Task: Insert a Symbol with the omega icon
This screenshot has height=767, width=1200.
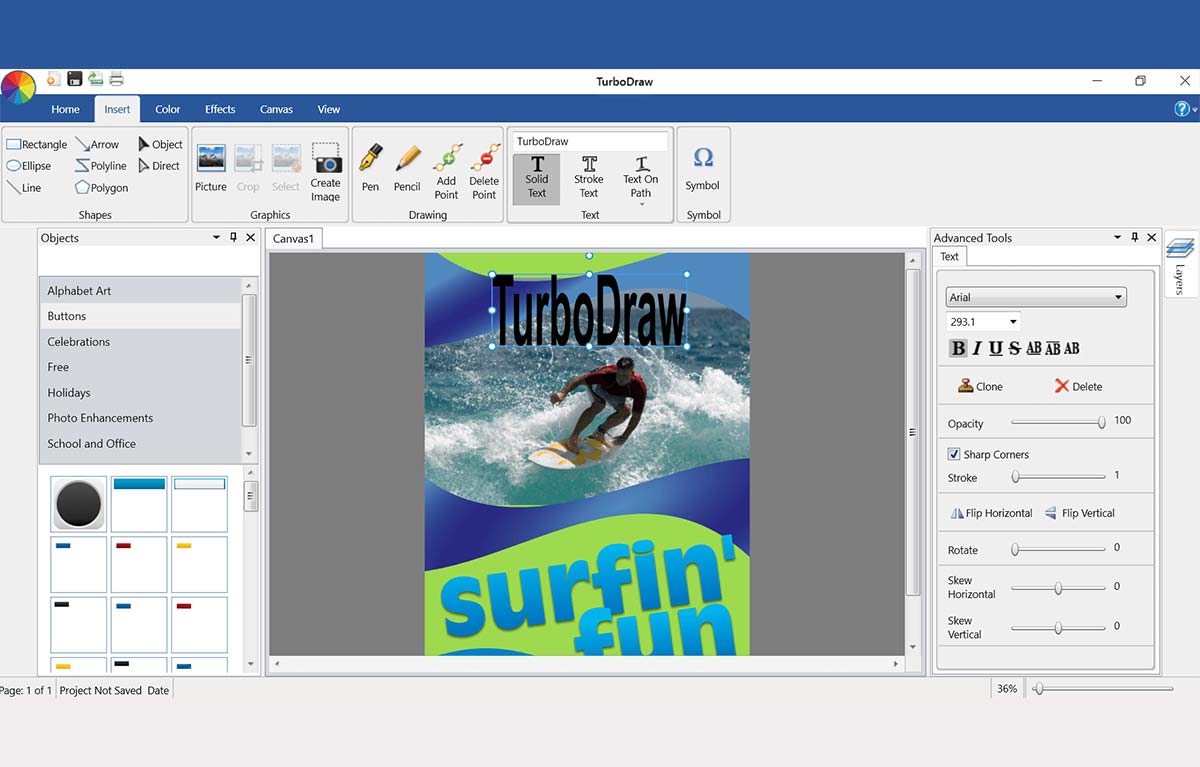Action: (x=703, y=169)
